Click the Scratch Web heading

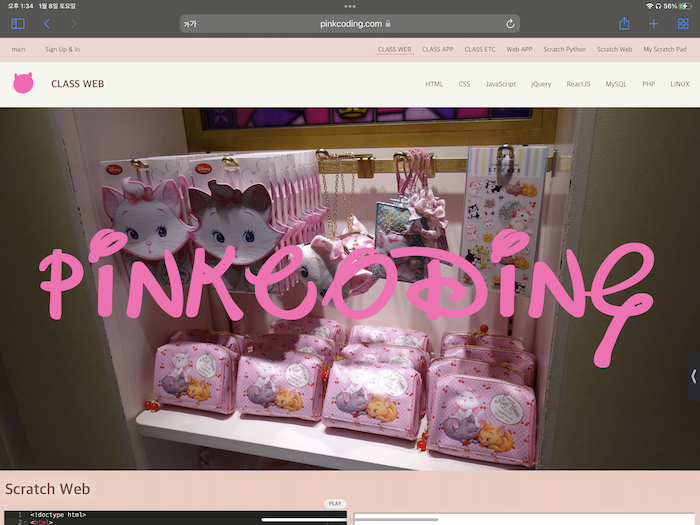tap(47, 489)
